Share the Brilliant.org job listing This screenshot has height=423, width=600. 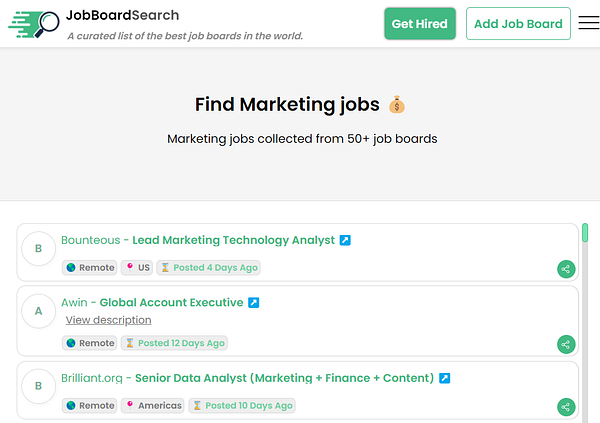click(566, 406)
